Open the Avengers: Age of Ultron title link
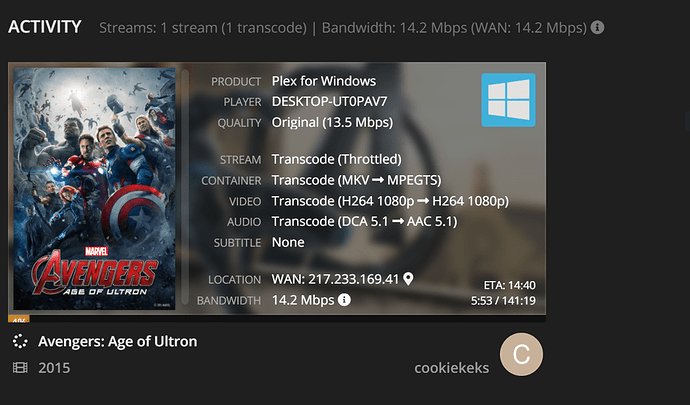The image size is (690, 405). pyautogui.click(x=117, y=341)
